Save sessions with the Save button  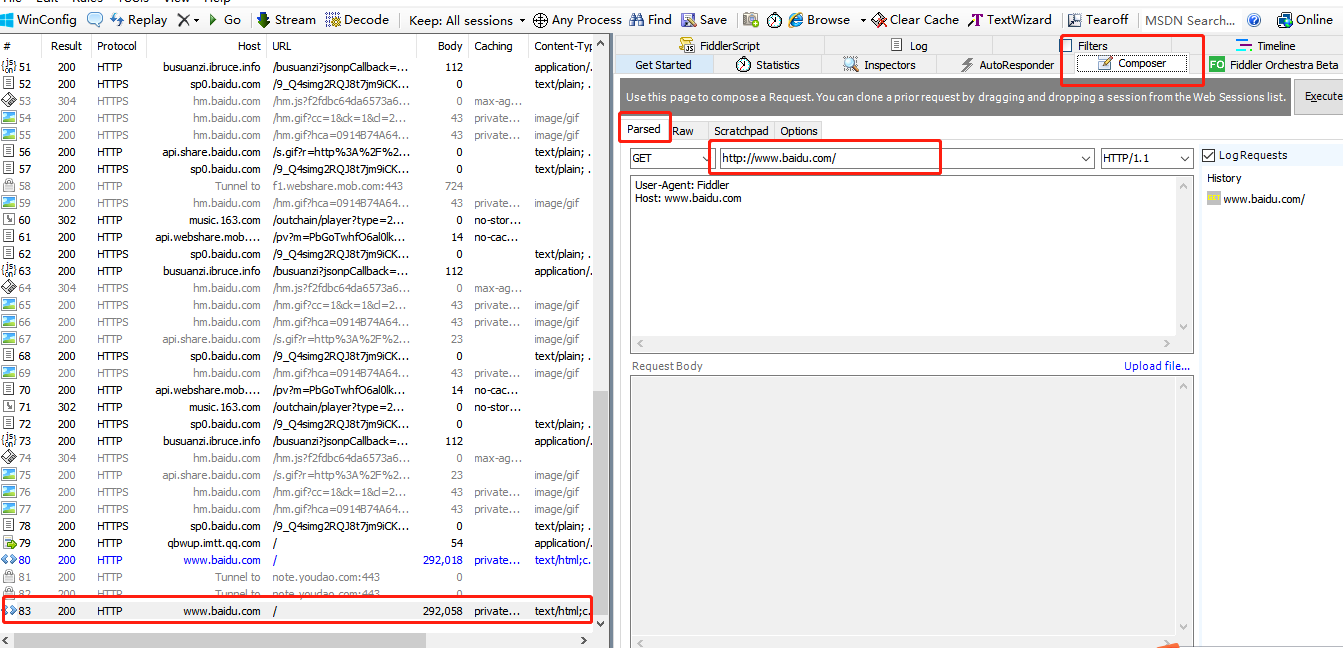click(x=704, y=20)
